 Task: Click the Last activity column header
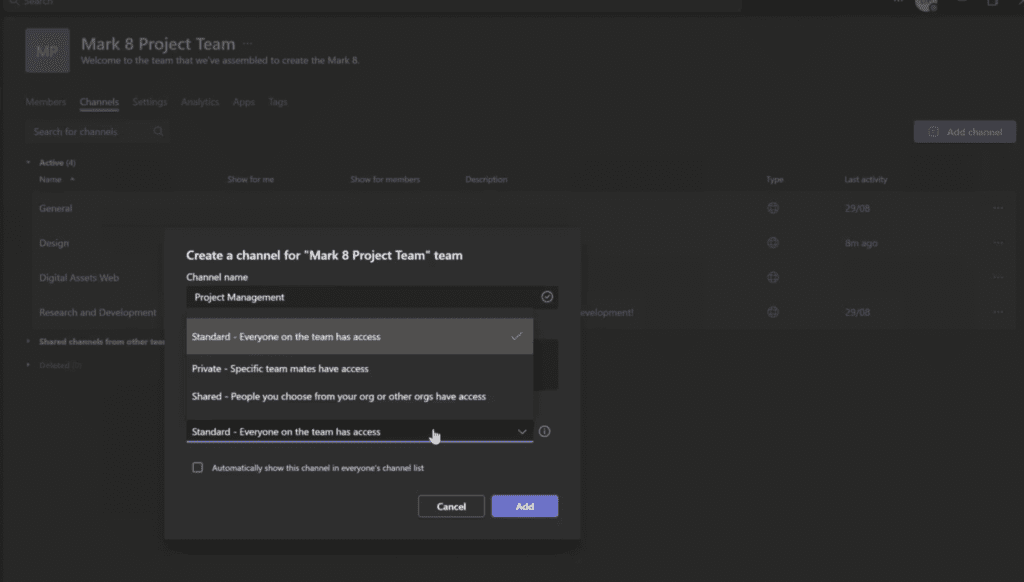click(x=866, y=179)
